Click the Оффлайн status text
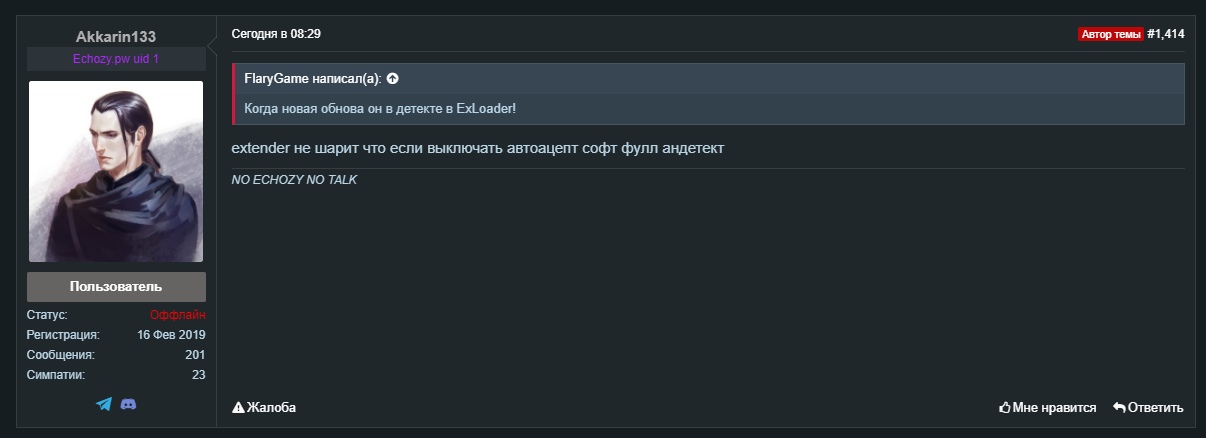Viewport: 1206px width, 438px height. pos(178,315)
